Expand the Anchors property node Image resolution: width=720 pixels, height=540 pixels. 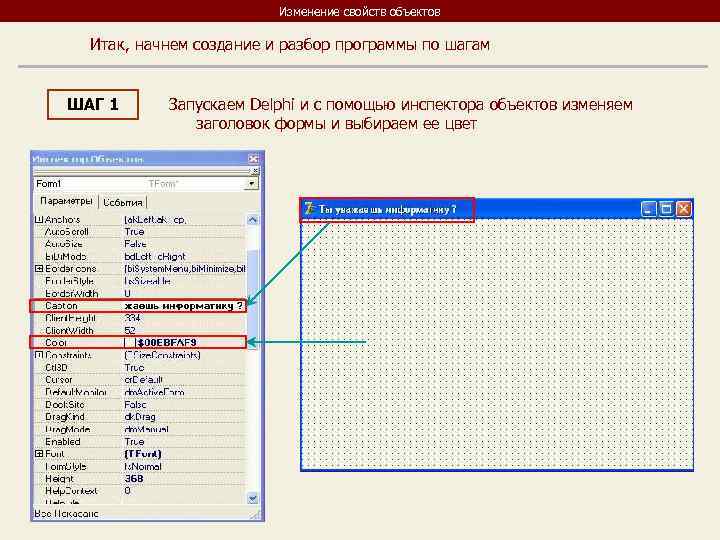(39, 219)
